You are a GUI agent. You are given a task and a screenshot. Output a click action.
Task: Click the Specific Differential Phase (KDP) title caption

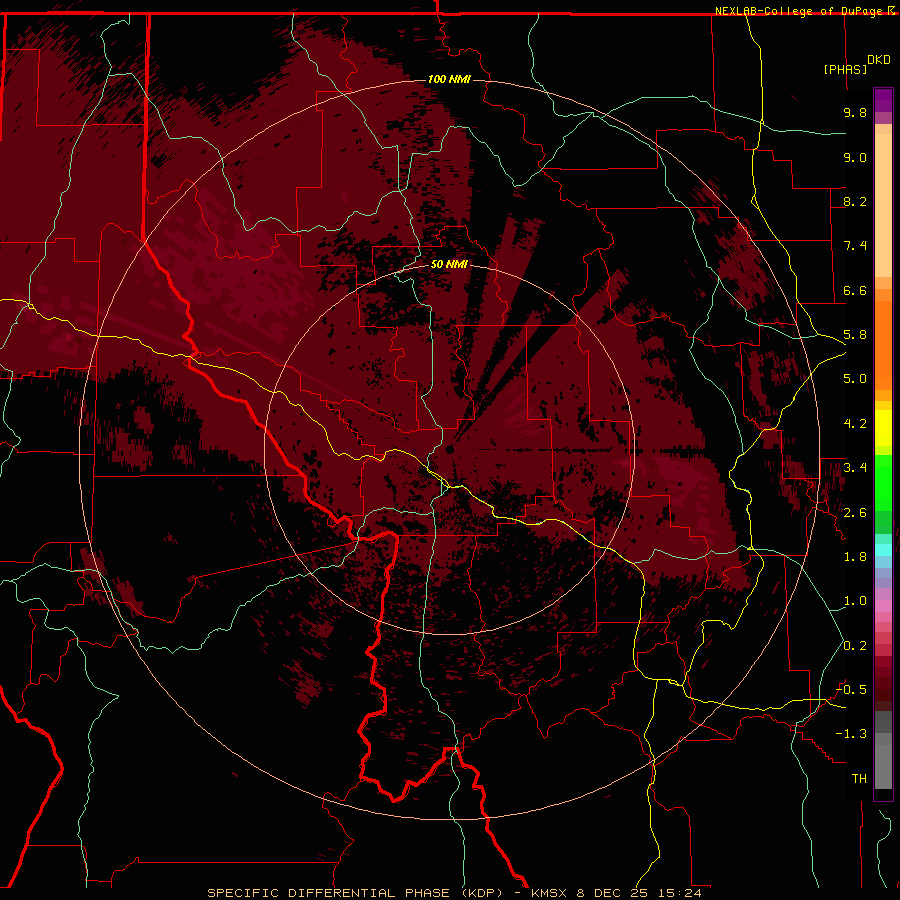[355, 893]
